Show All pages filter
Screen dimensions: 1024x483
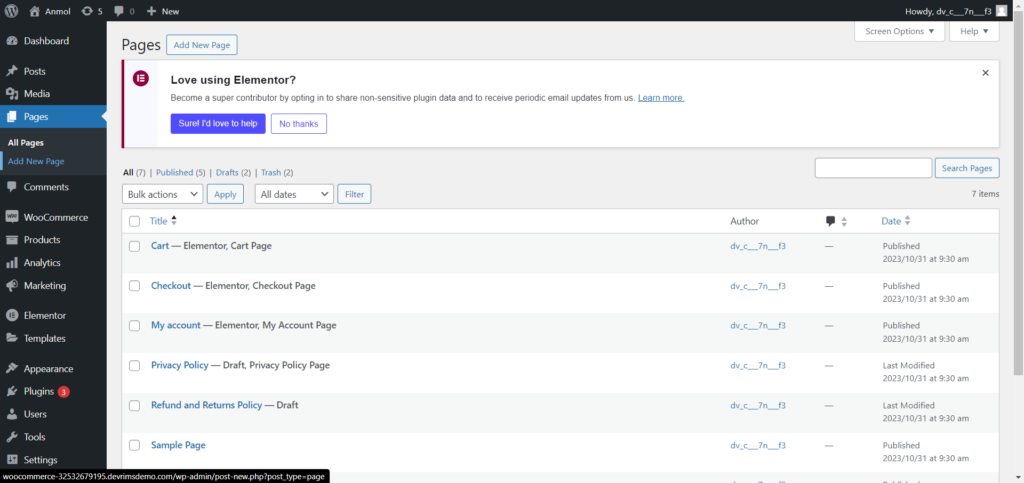pos(128,173)
